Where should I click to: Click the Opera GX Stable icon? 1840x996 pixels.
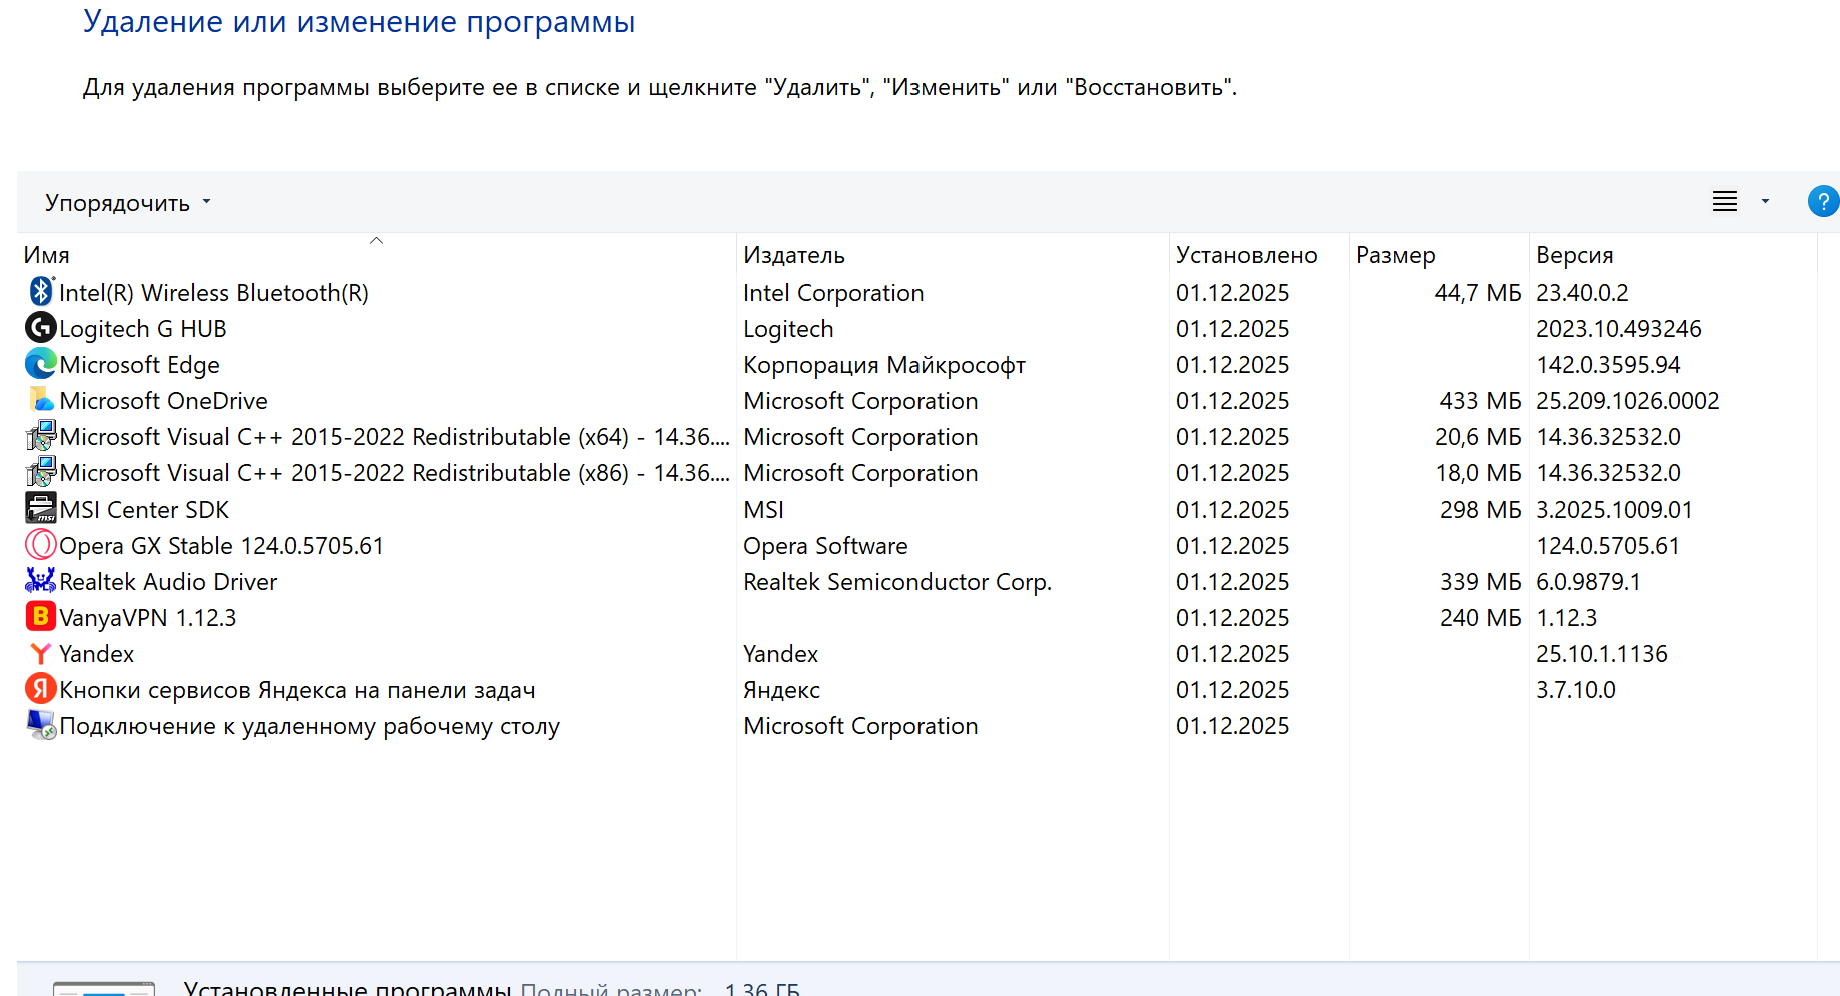[40, 545]
